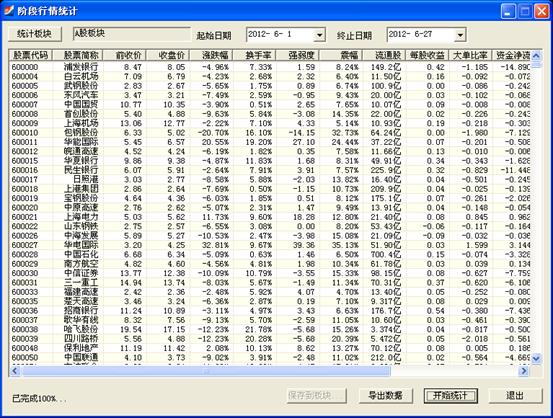Select stock code 600005
Screen dimensions: 553x418
click(x=25, y=86)
